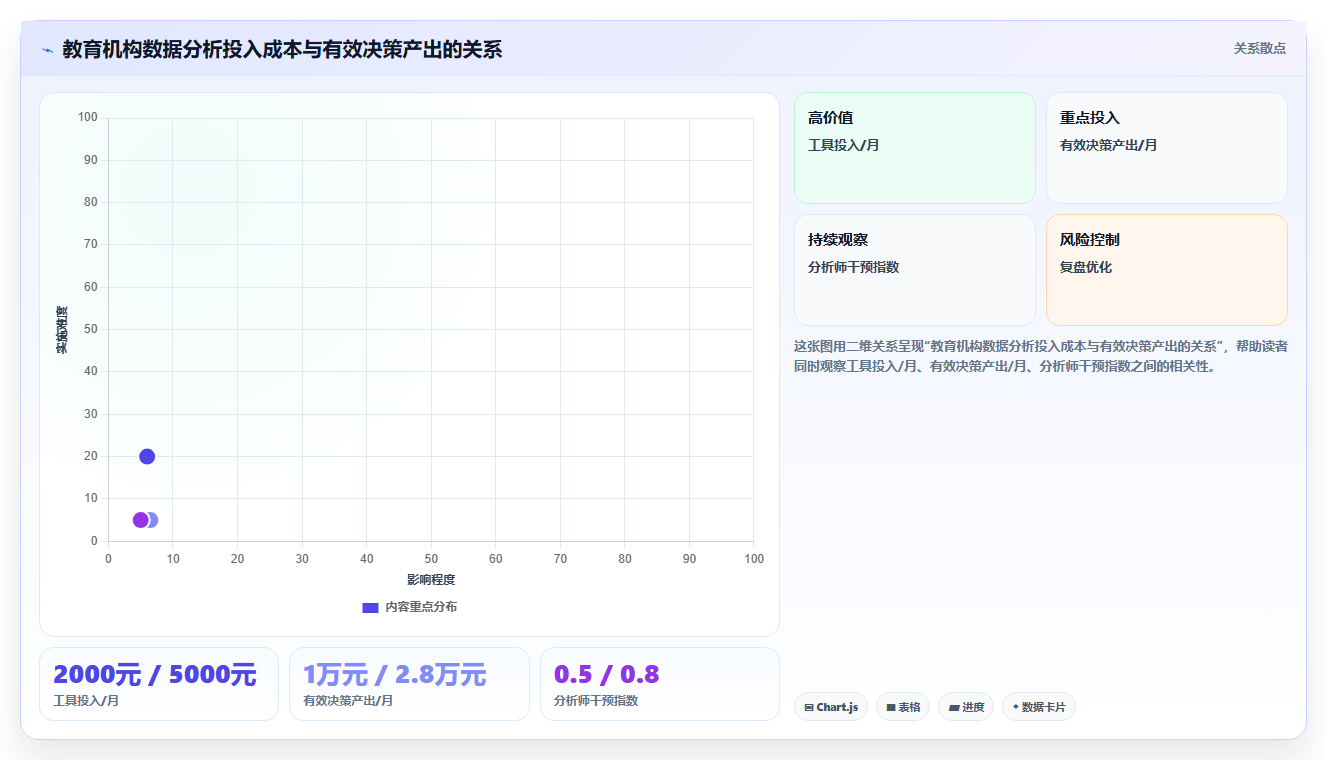Select the purple scatter point near origin
This screenshot has height=760, width=1327.
[x=140, y=520]
